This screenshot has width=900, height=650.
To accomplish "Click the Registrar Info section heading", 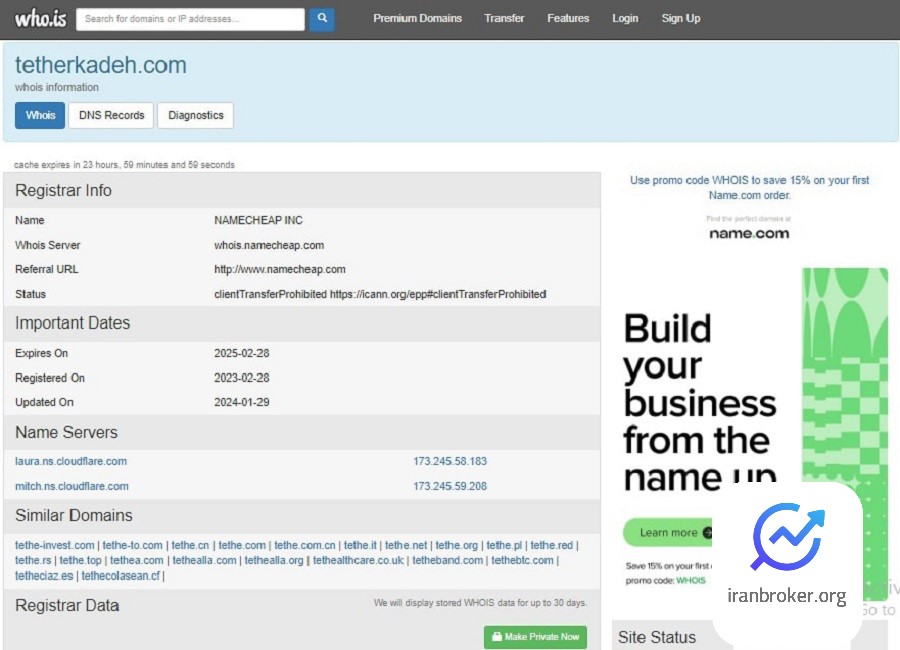I will 63,190.
